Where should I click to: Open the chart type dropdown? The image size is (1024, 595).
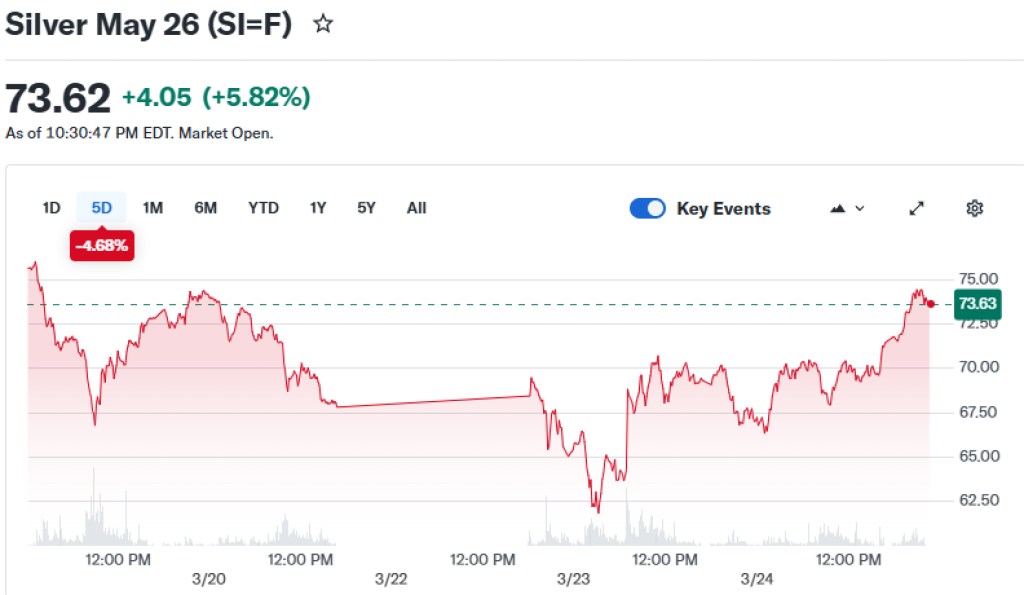pyautogui.click(x=847, y=208)
